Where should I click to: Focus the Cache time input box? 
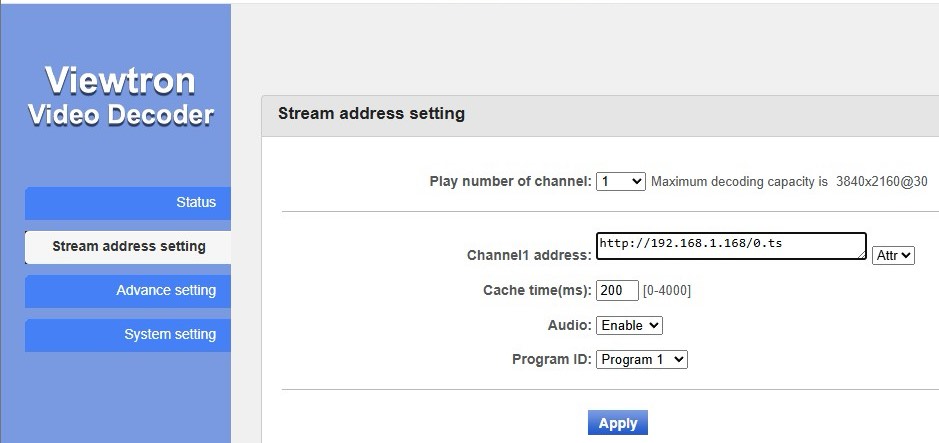(x=617, y=291)
